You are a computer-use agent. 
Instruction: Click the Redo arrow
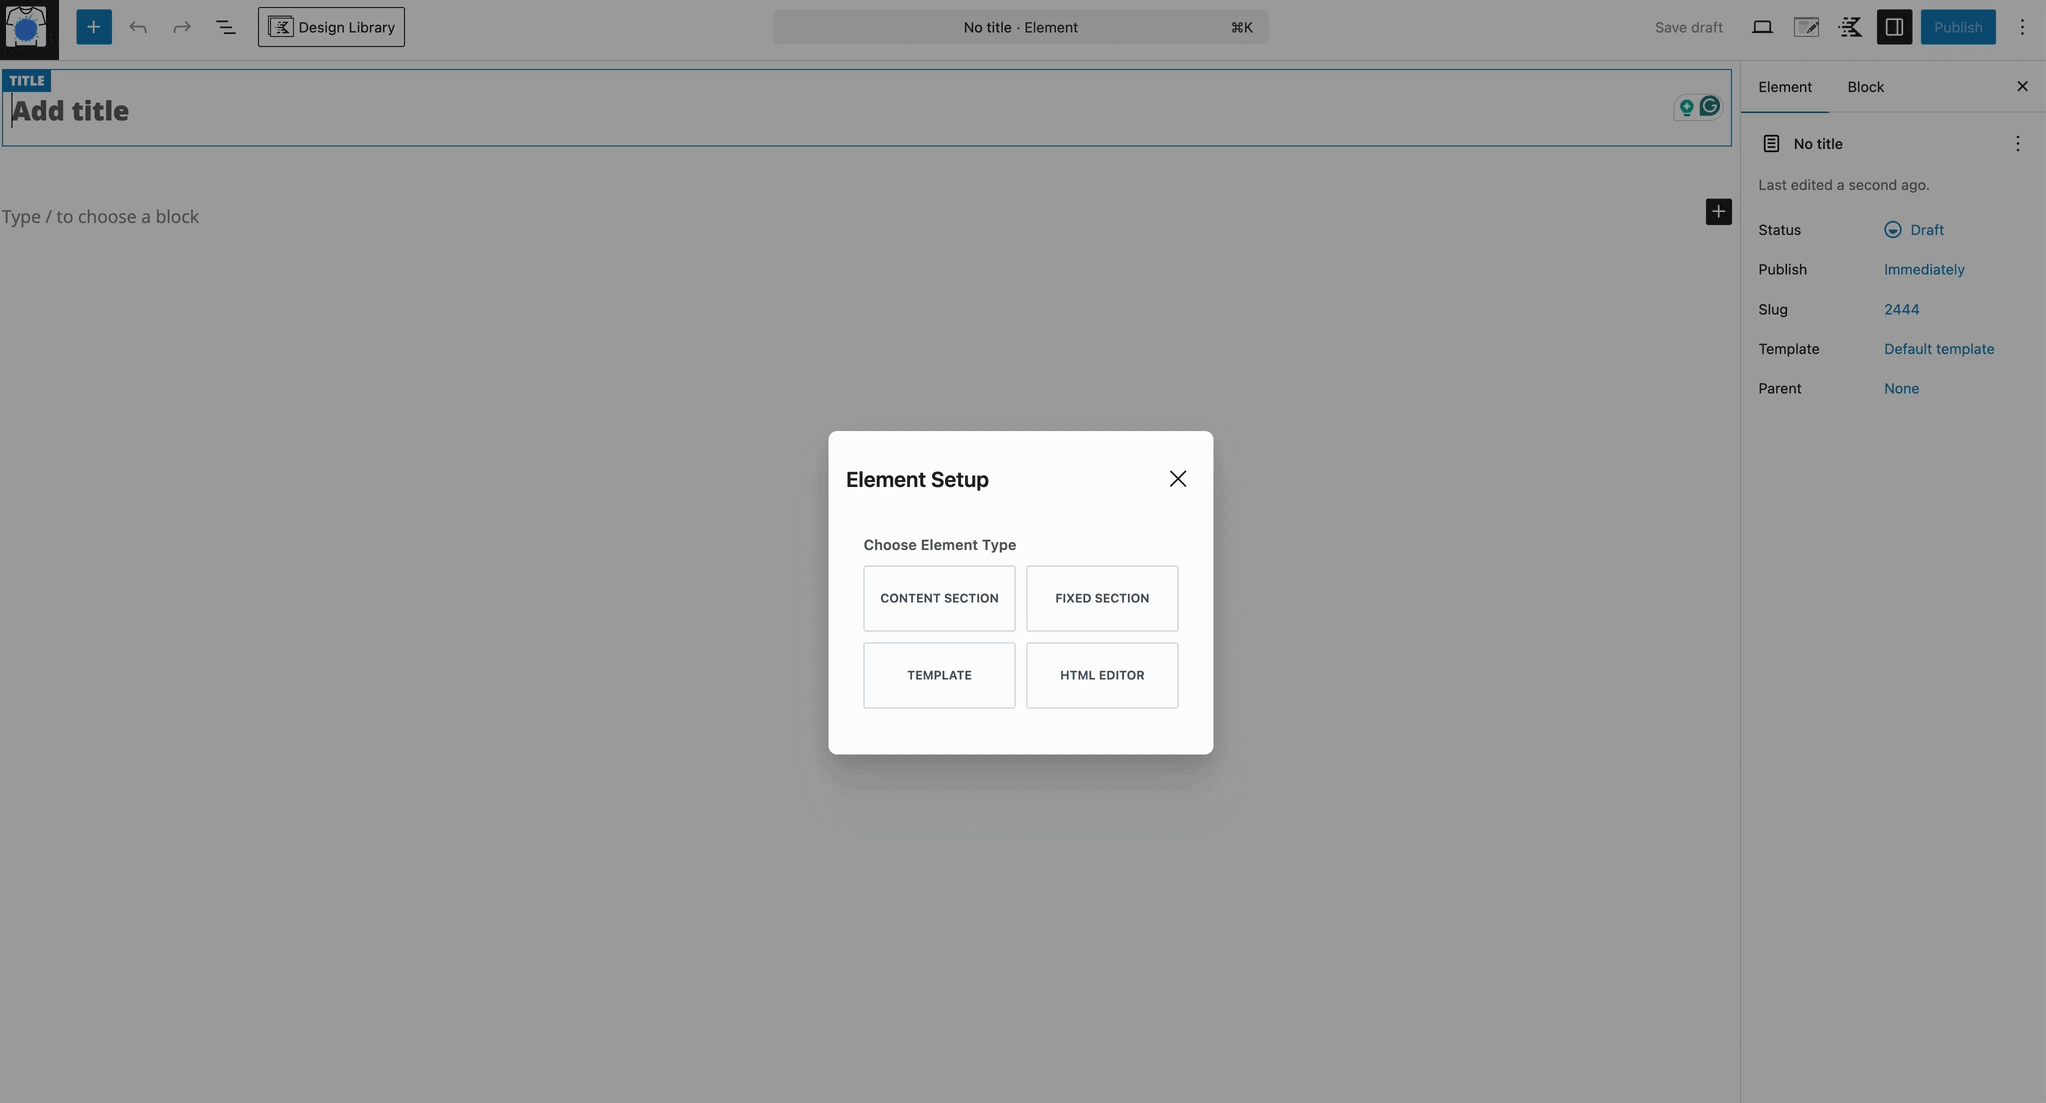(181, 27)
